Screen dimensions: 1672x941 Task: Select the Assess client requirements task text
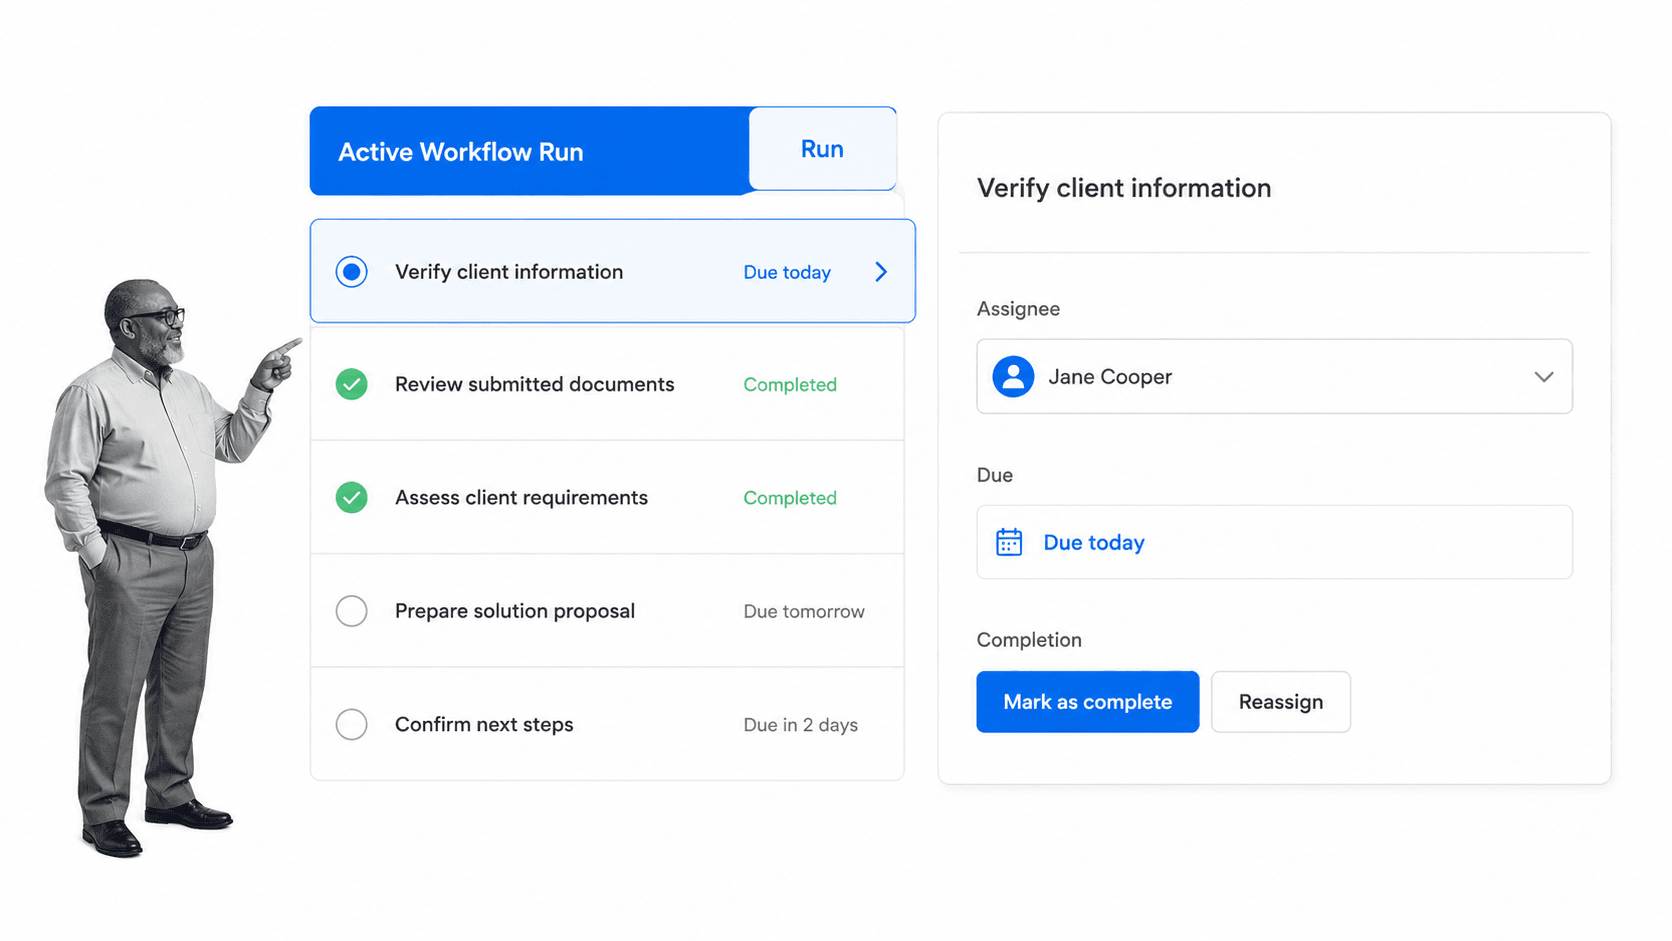pos(521,497)
